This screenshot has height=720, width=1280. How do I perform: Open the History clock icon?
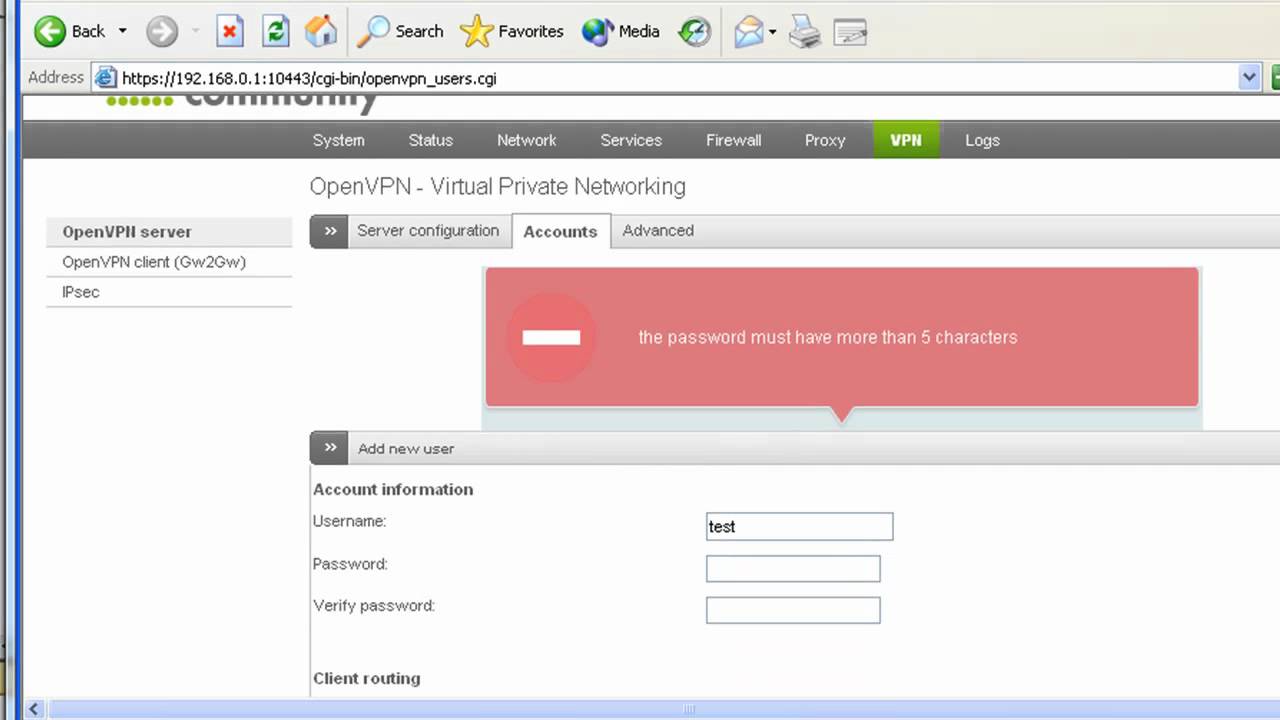pos(693,31)
